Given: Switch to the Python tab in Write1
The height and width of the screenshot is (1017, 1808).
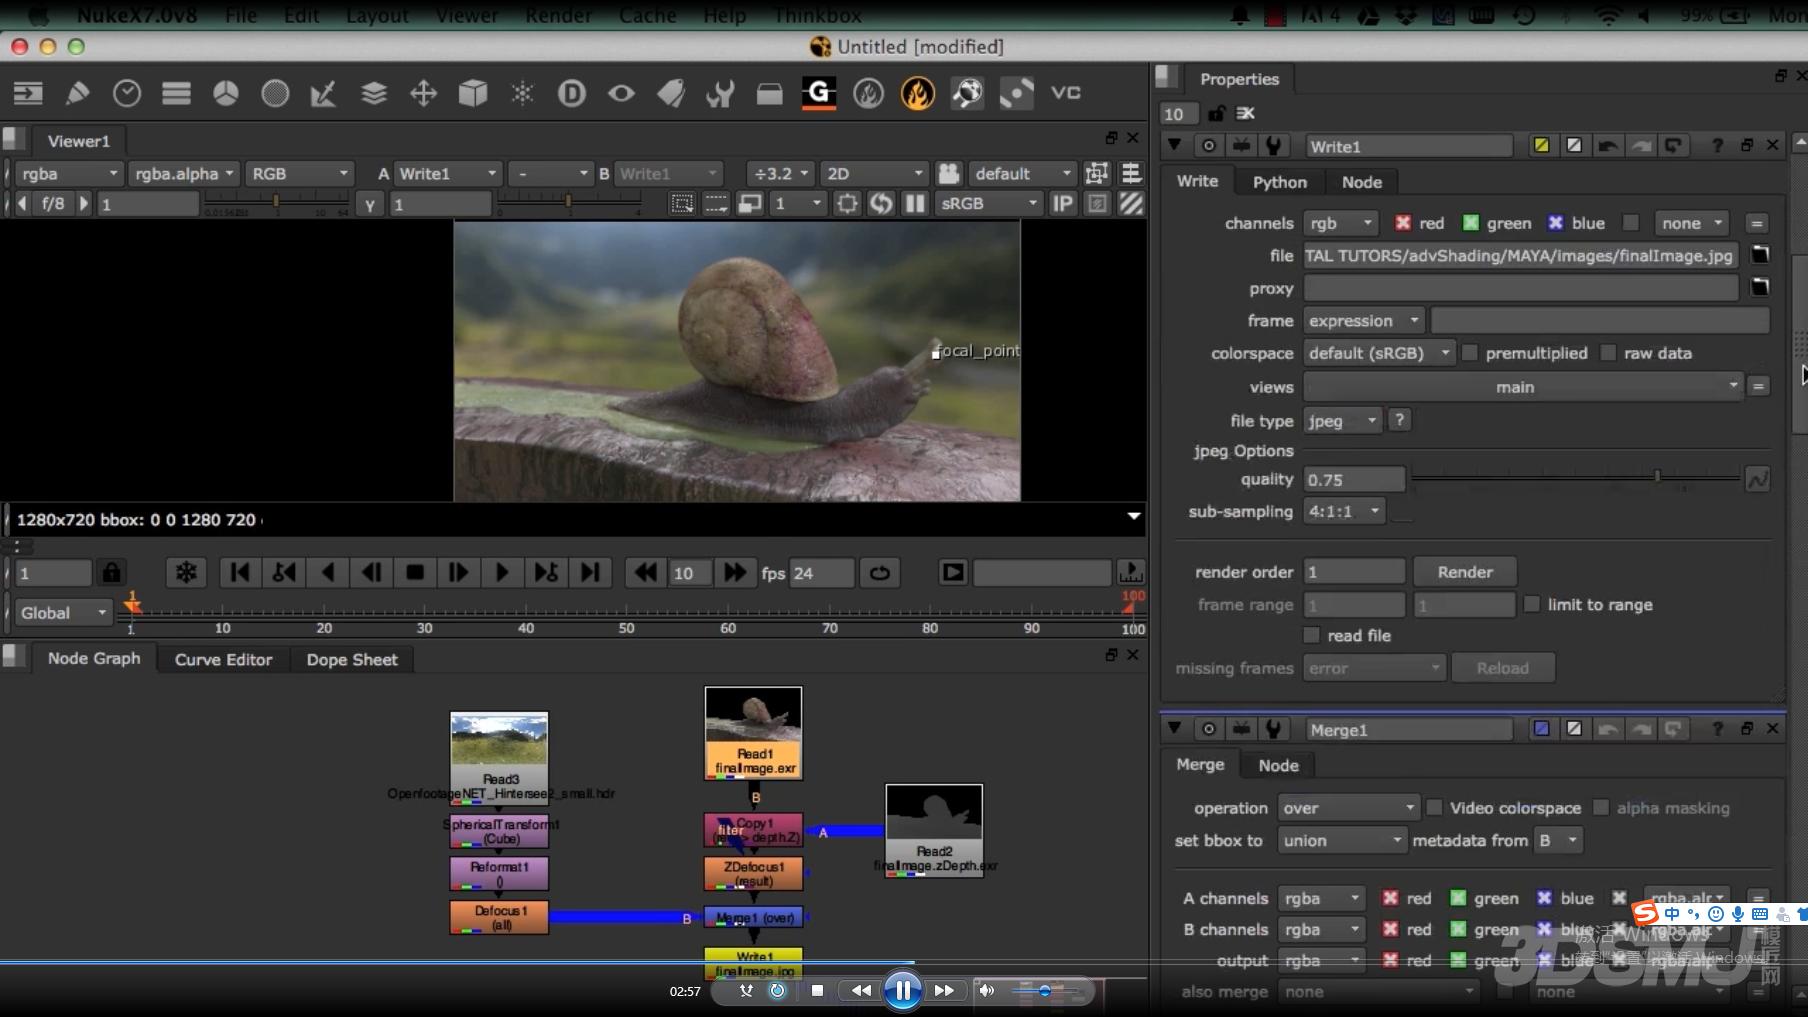Looking at the screenshot, I should pyautogui.click(x=1279, y=182).
